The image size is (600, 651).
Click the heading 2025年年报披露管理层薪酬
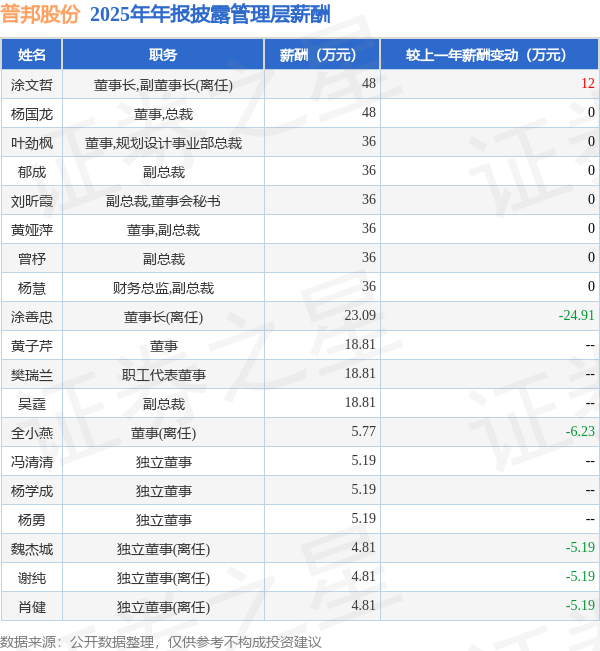[x=210, y=14]
